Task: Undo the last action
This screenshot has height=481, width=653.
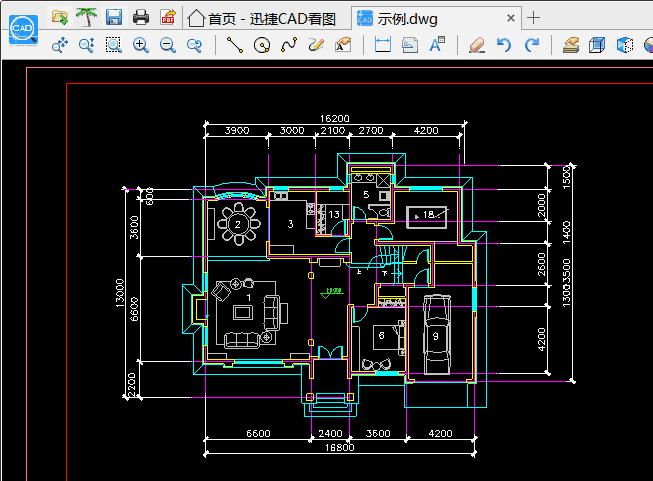Action: coord(504,45)
